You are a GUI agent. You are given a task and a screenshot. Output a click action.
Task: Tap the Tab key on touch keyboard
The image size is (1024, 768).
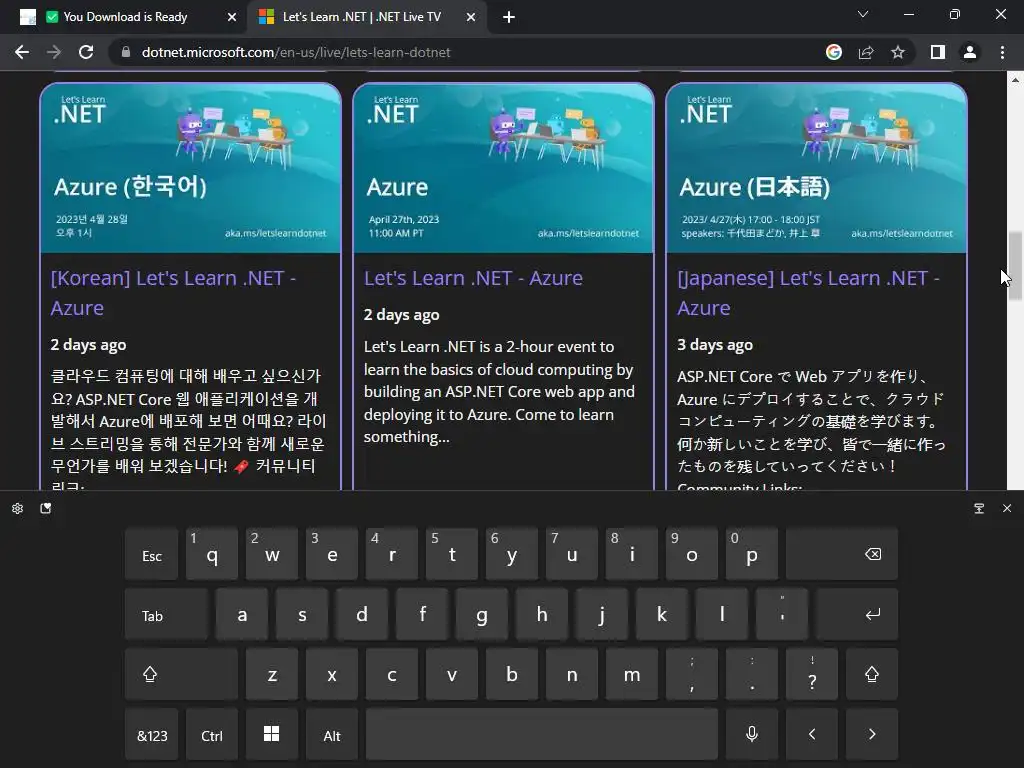point(167,615)
